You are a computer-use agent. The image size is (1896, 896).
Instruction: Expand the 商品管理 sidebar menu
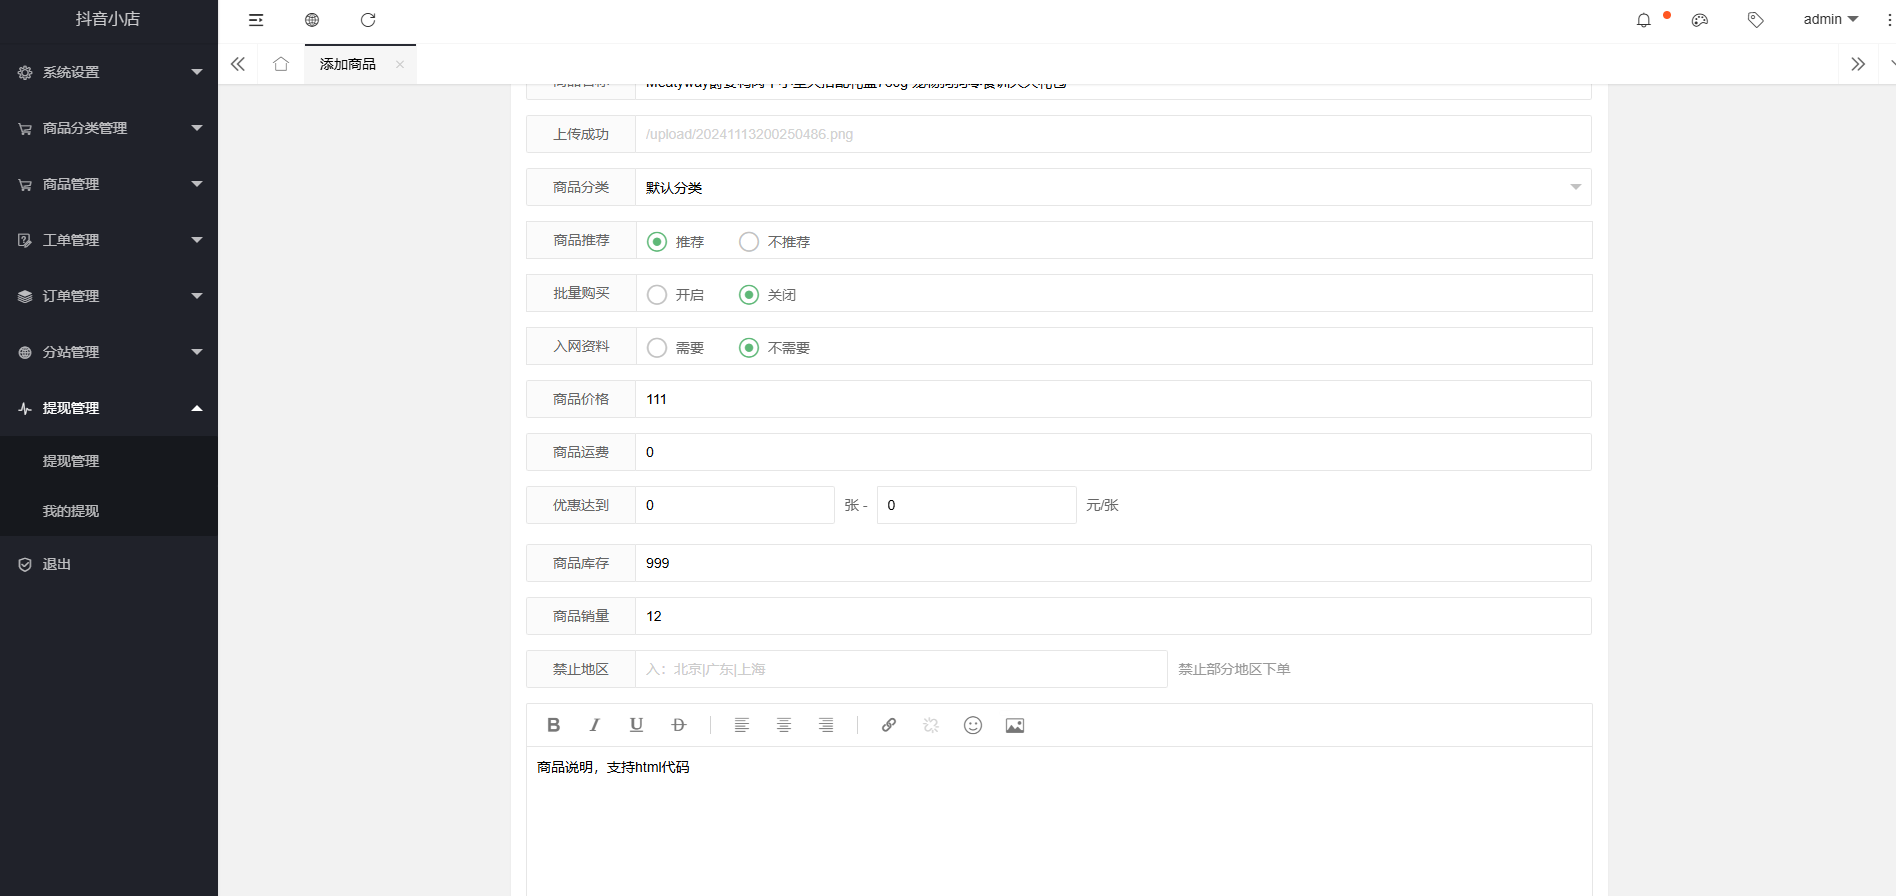pos(109,184)
